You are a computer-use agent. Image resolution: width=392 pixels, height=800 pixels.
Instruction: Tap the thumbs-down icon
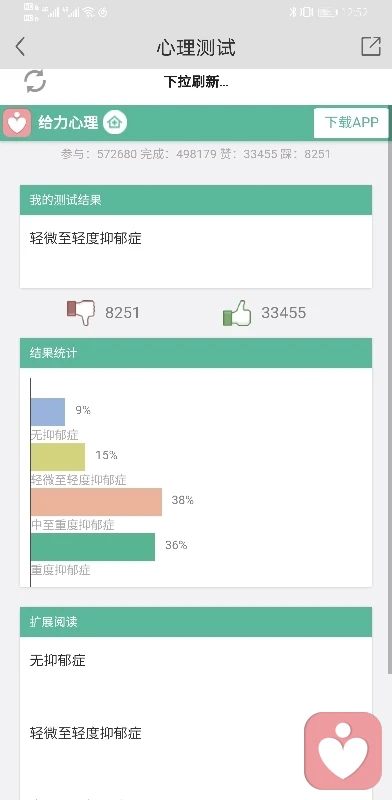click(81, 312)
